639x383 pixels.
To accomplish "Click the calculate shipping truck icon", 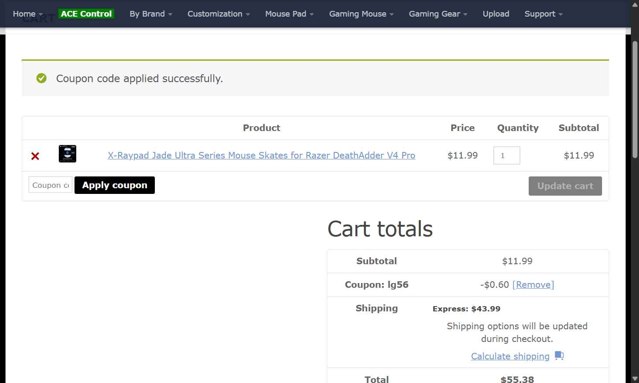I will pyautogui.click(x=559, y=356).
